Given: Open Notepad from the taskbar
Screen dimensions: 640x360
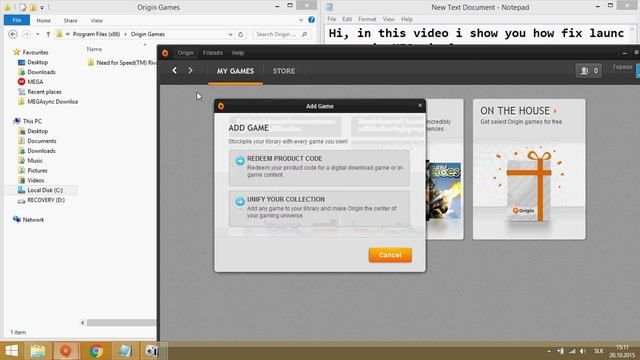Looking at the screenshot, I should (x=124, y=351).
